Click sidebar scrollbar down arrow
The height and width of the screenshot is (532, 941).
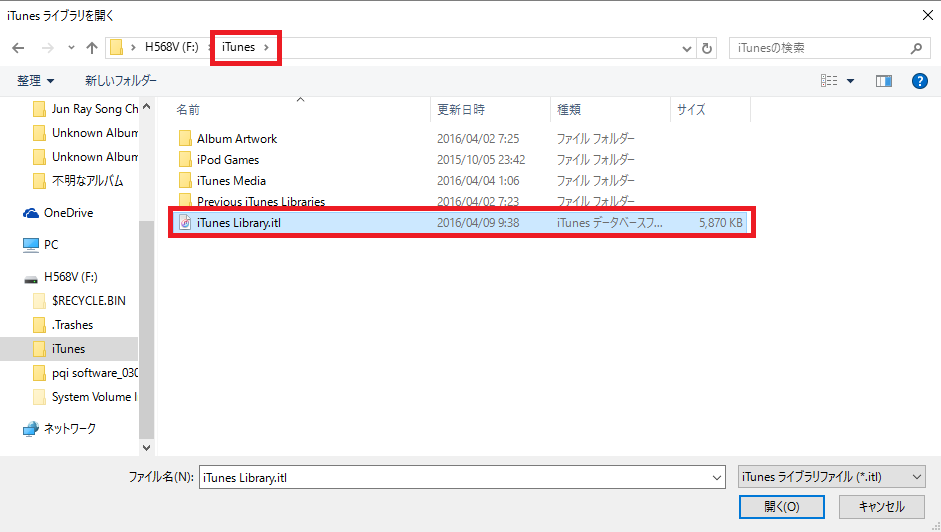pos(146,447)
